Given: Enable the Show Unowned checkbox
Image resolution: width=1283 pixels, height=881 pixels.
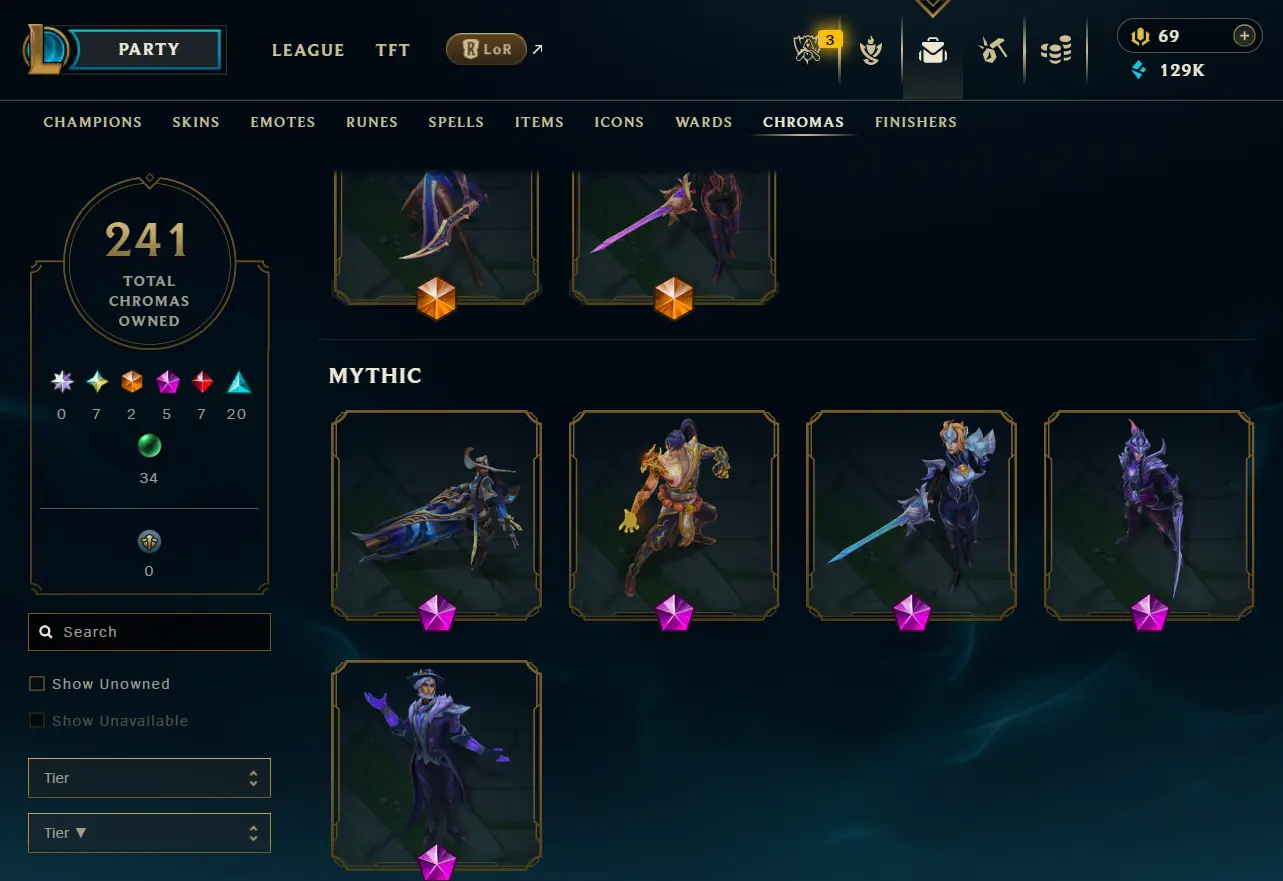Looking at the screenshot, I should [37, 684].
